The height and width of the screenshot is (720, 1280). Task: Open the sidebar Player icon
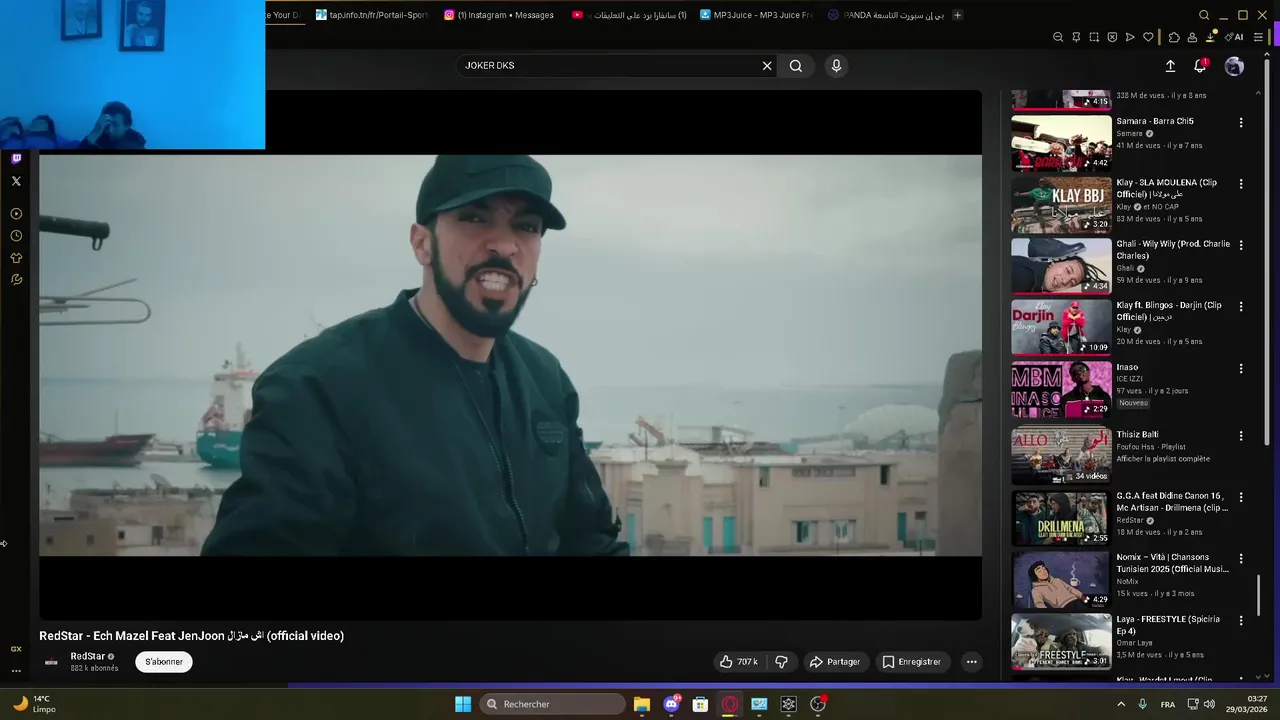[x=16, y=213]
